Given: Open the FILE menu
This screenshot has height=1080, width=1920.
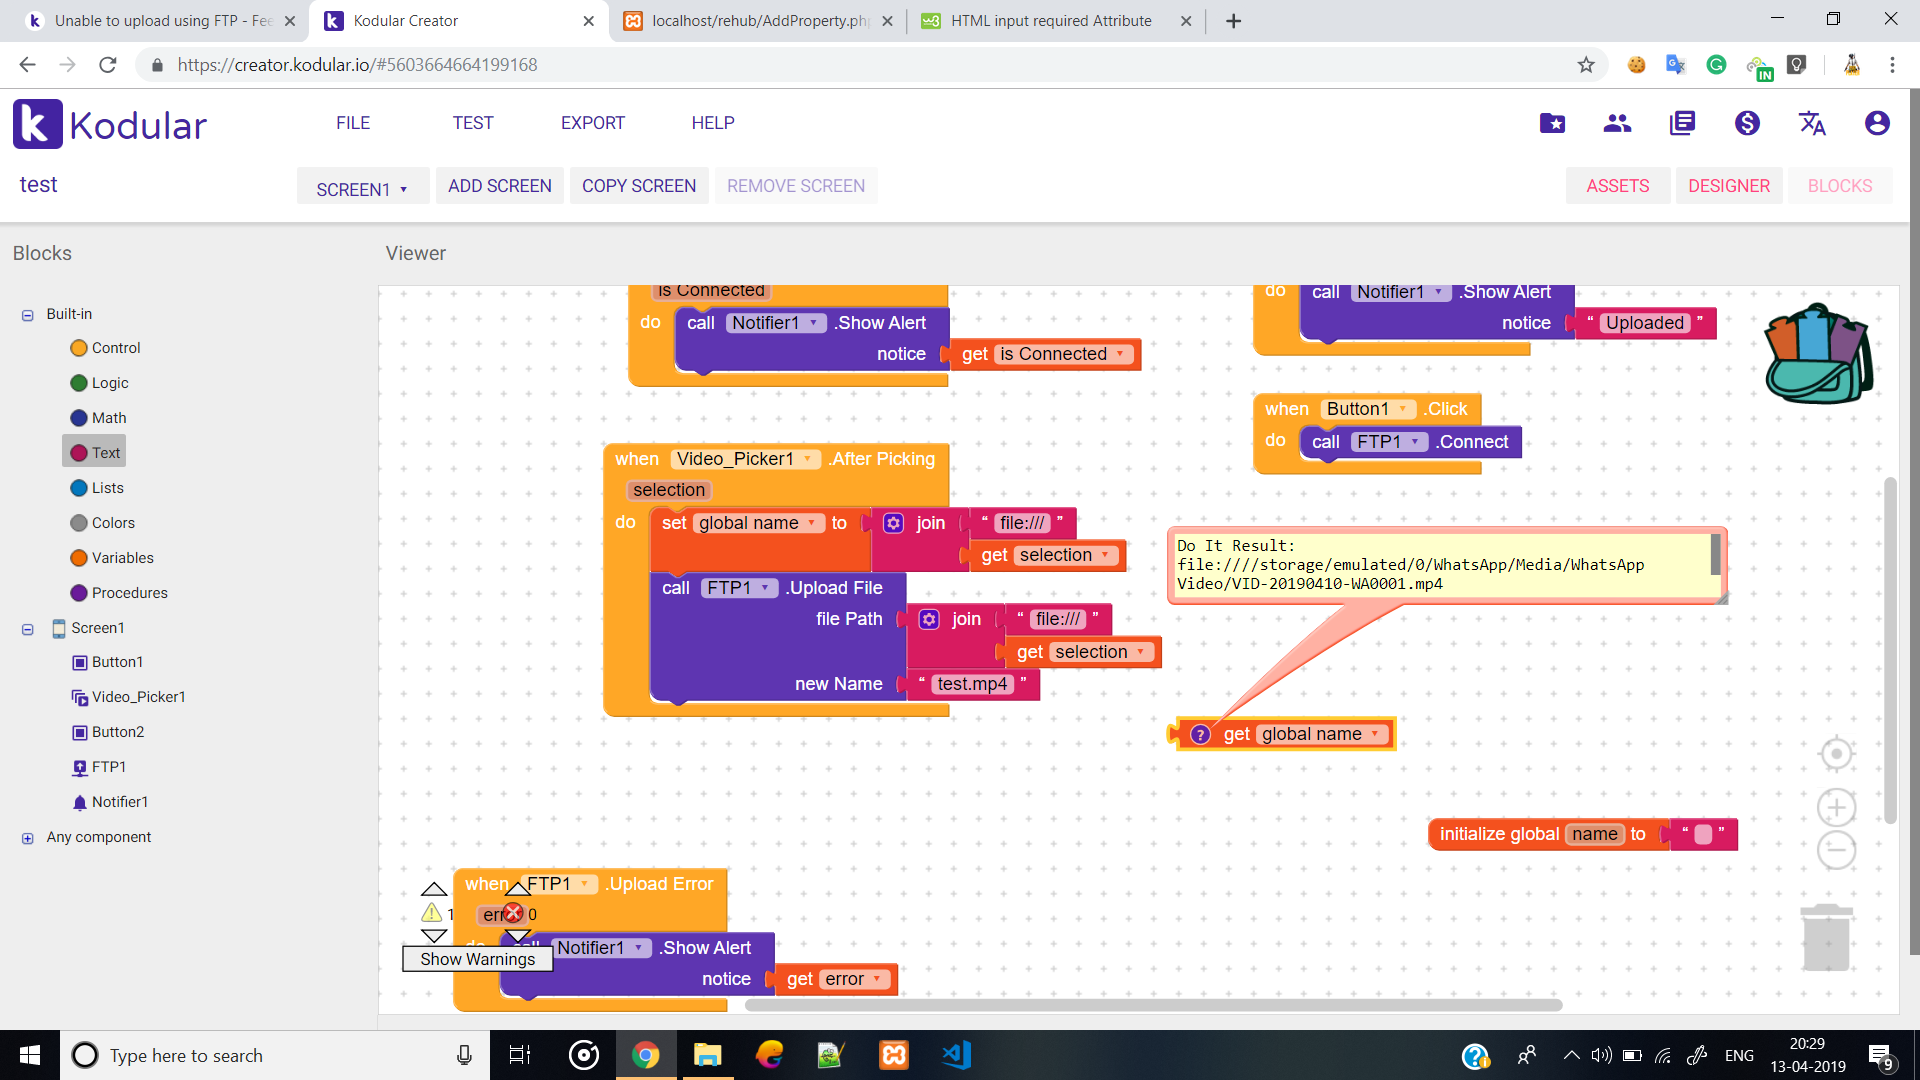Looking at the screenshot, I should pyautogui.click(x=353, y=123).
